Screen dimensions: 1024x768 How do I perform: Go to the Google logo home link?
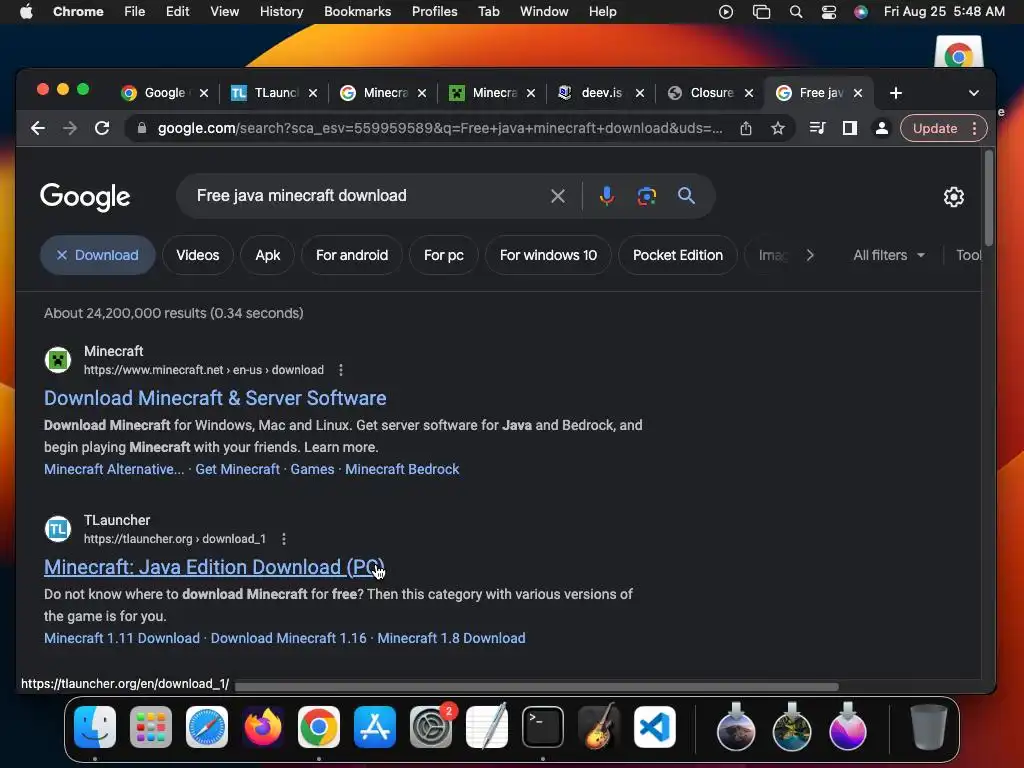pyautogui.click(x=86, y=197)
